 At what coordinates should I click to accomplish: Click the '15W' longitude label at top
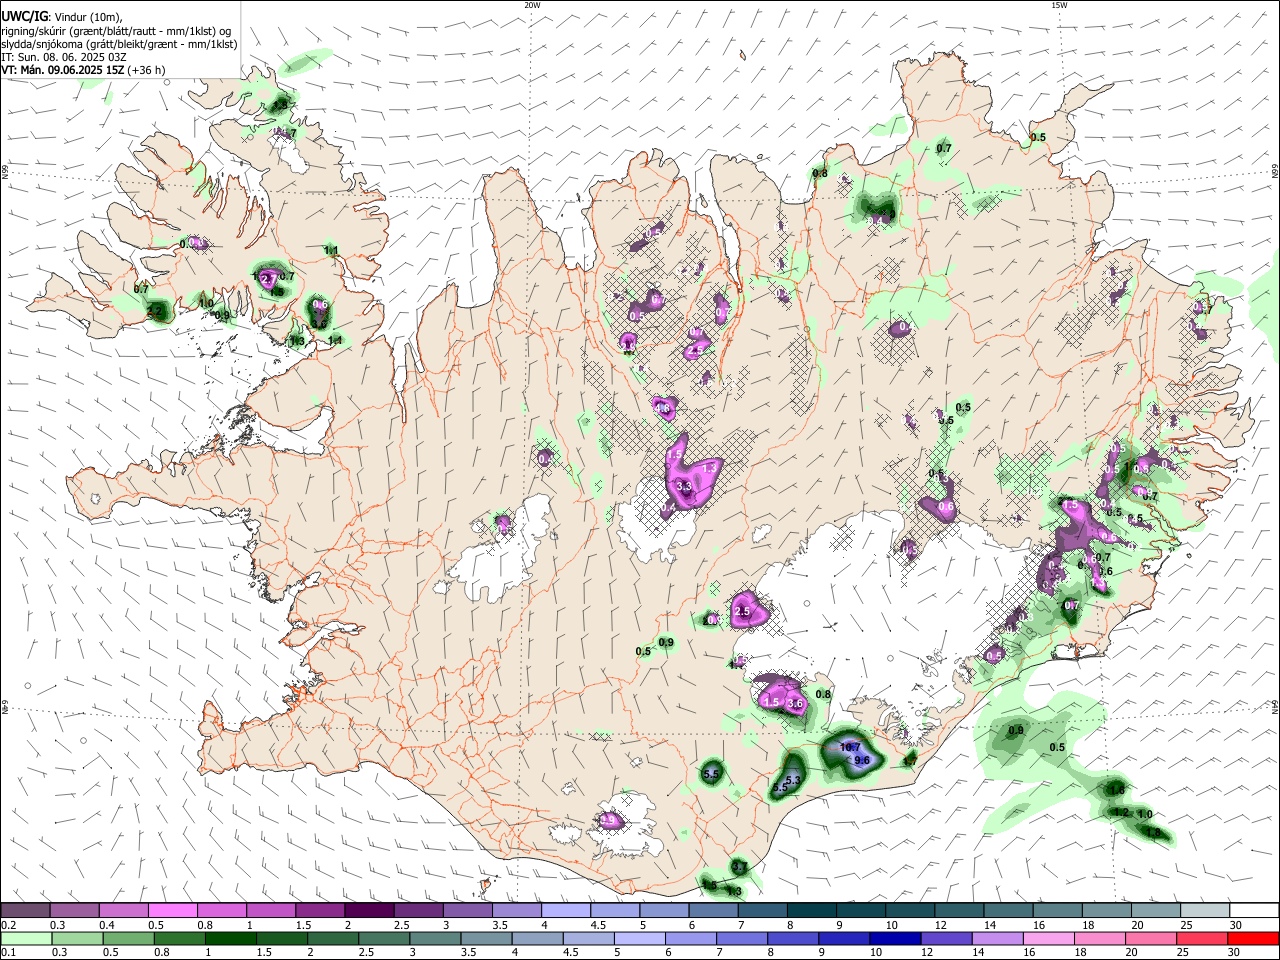coord(1058,5)
